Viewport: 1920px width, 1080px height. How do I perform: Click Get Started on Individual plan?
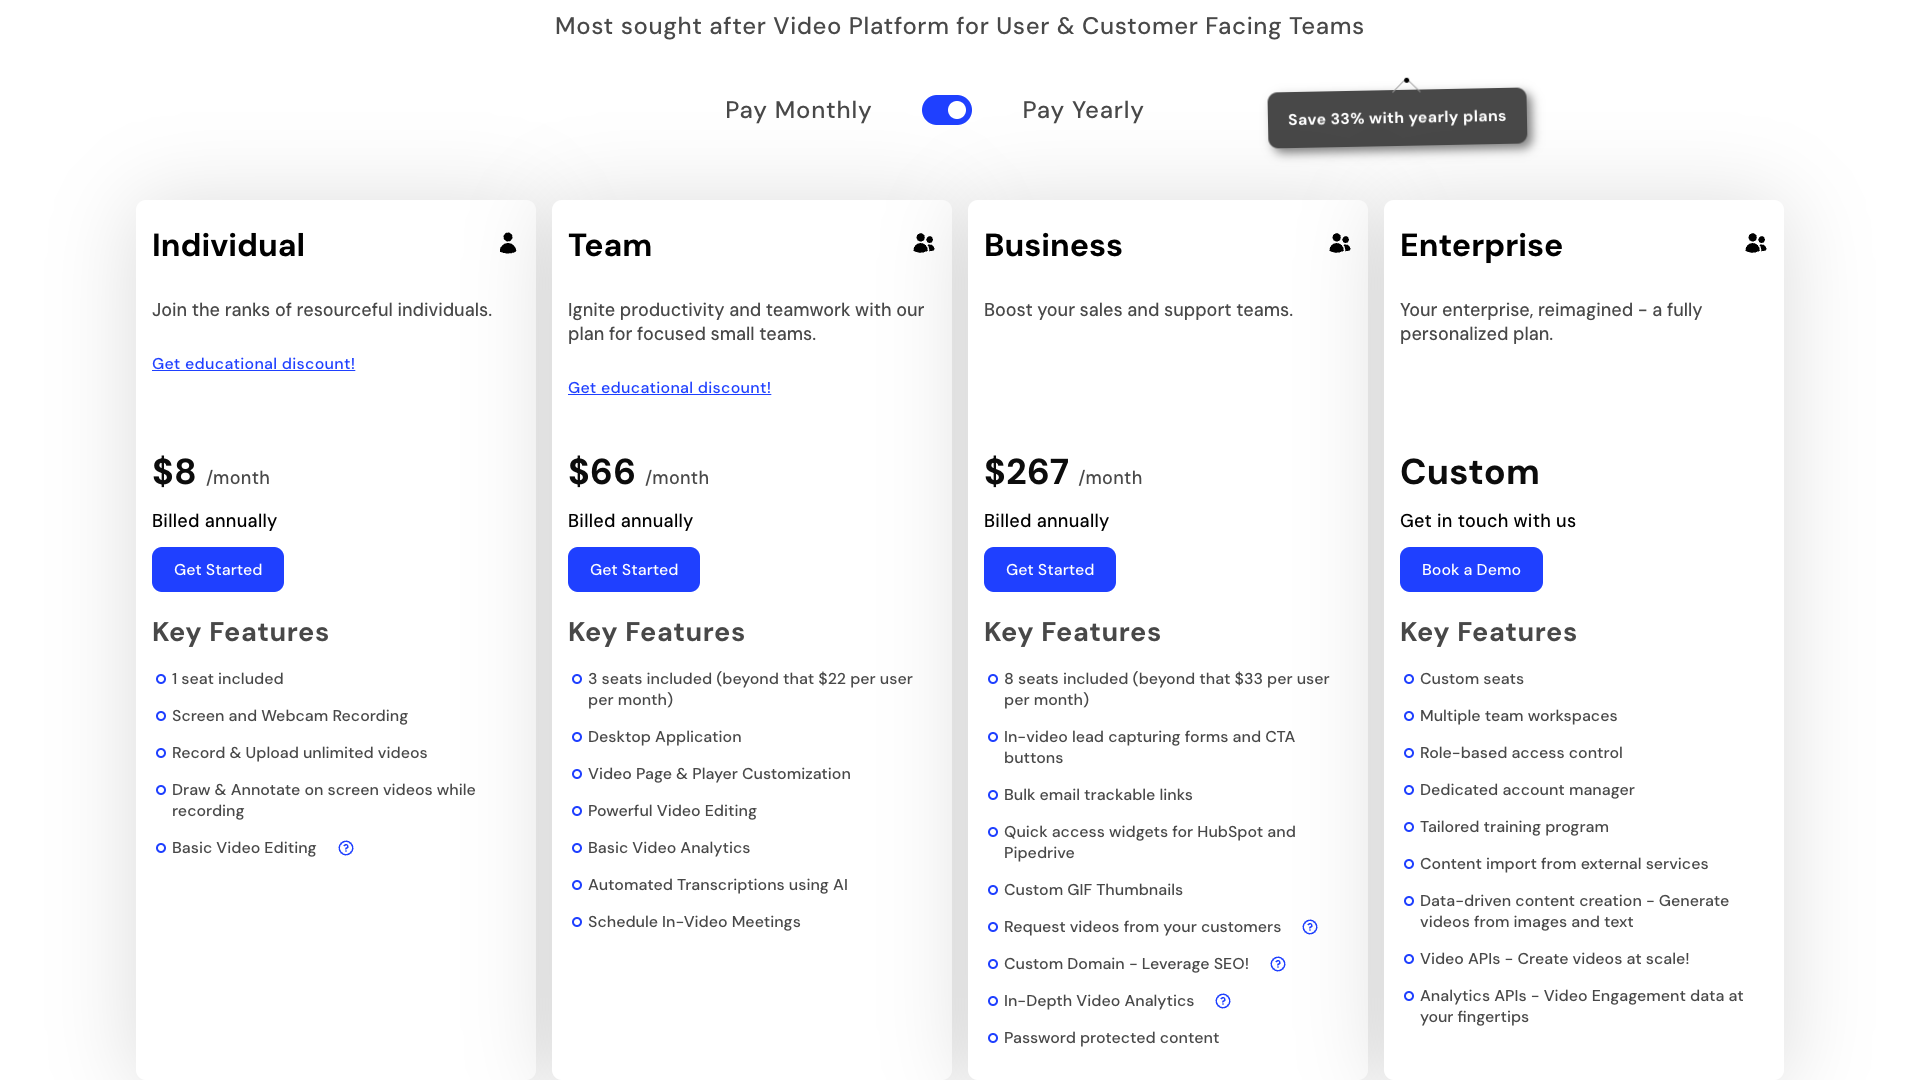pos(217,569)
